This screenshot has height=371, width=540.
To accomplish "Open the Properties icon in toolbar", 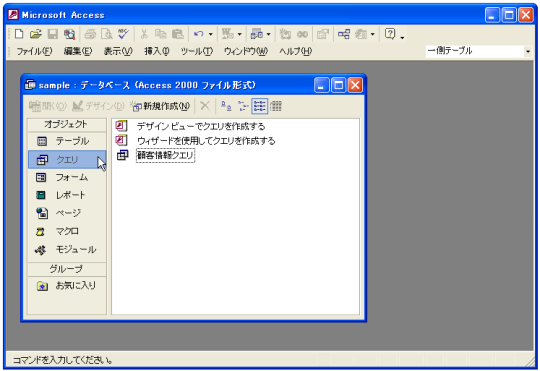I will point(323,34).
